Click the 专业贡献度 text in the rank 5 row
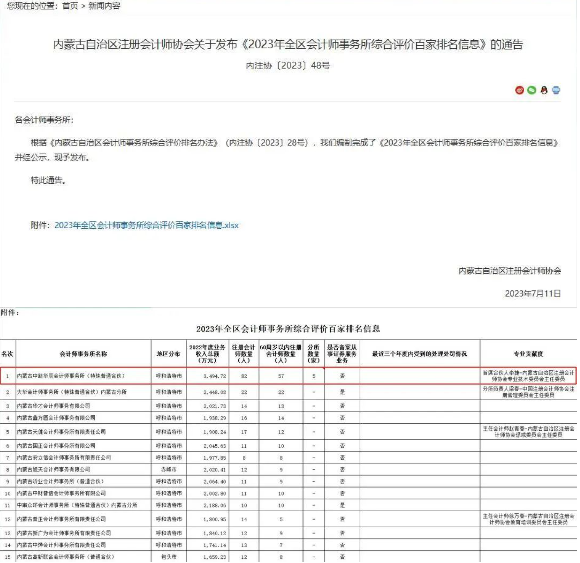This screenshot has height=563, width=580. 528,432
